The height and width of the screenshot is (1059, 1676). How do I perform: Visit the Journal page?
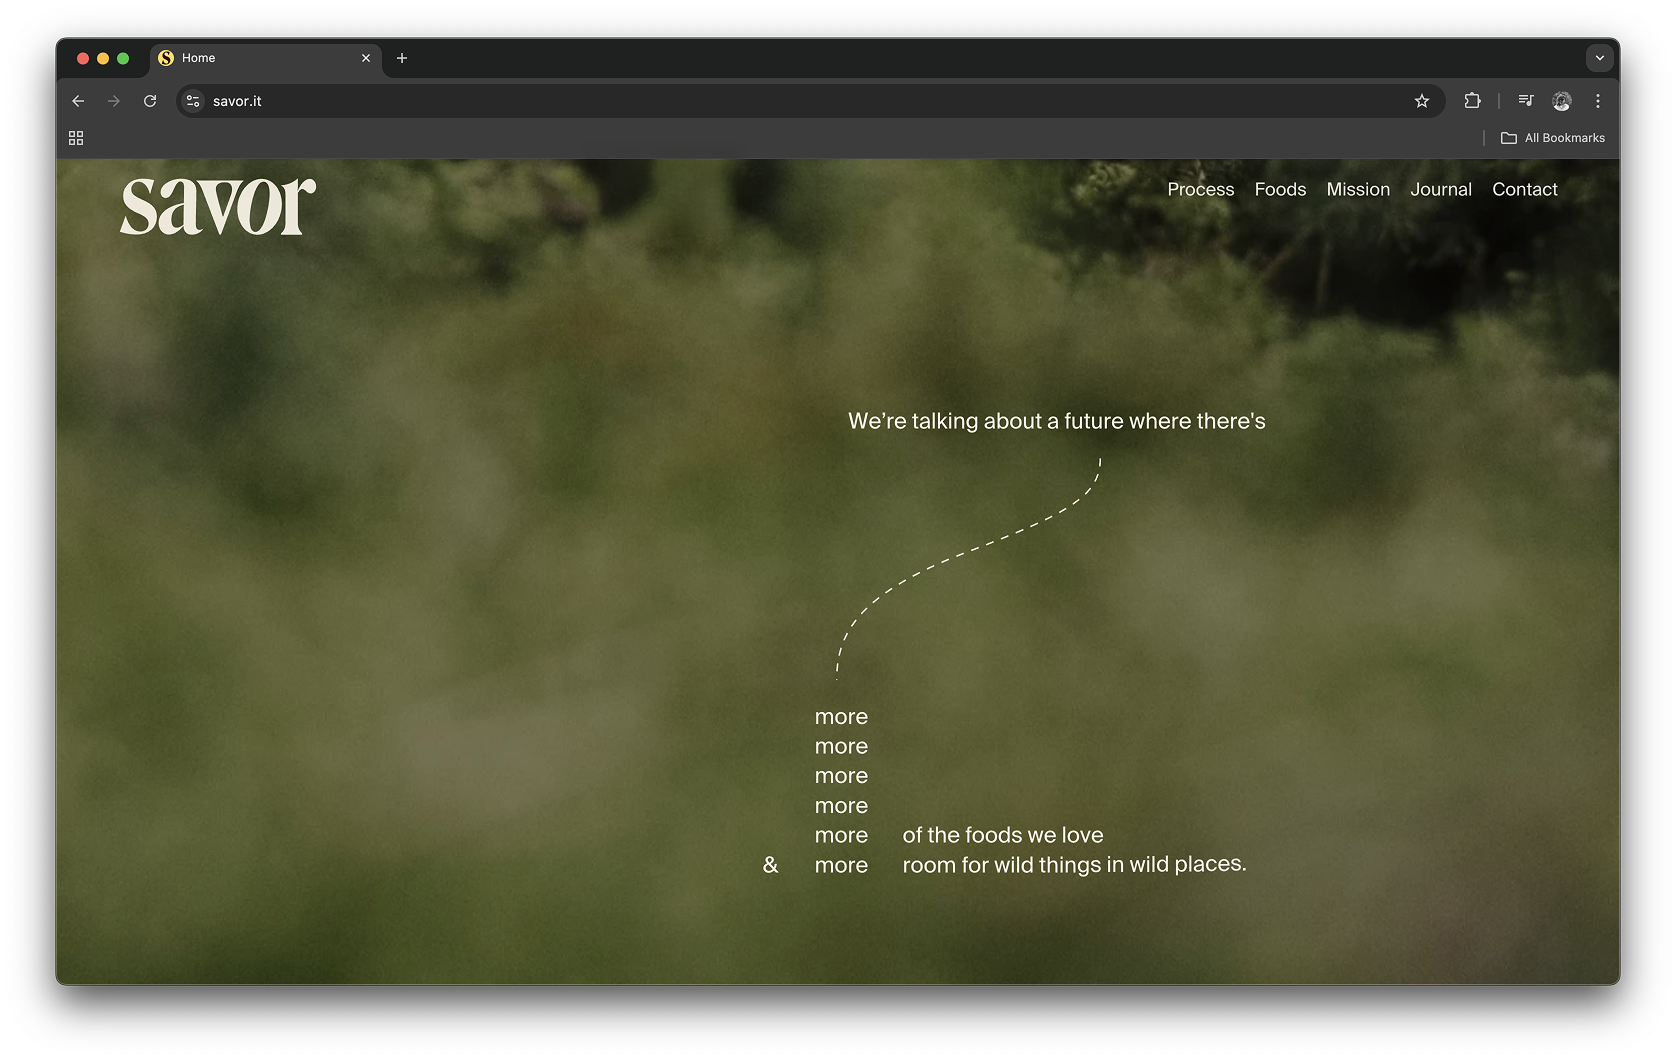(1440, 190)
